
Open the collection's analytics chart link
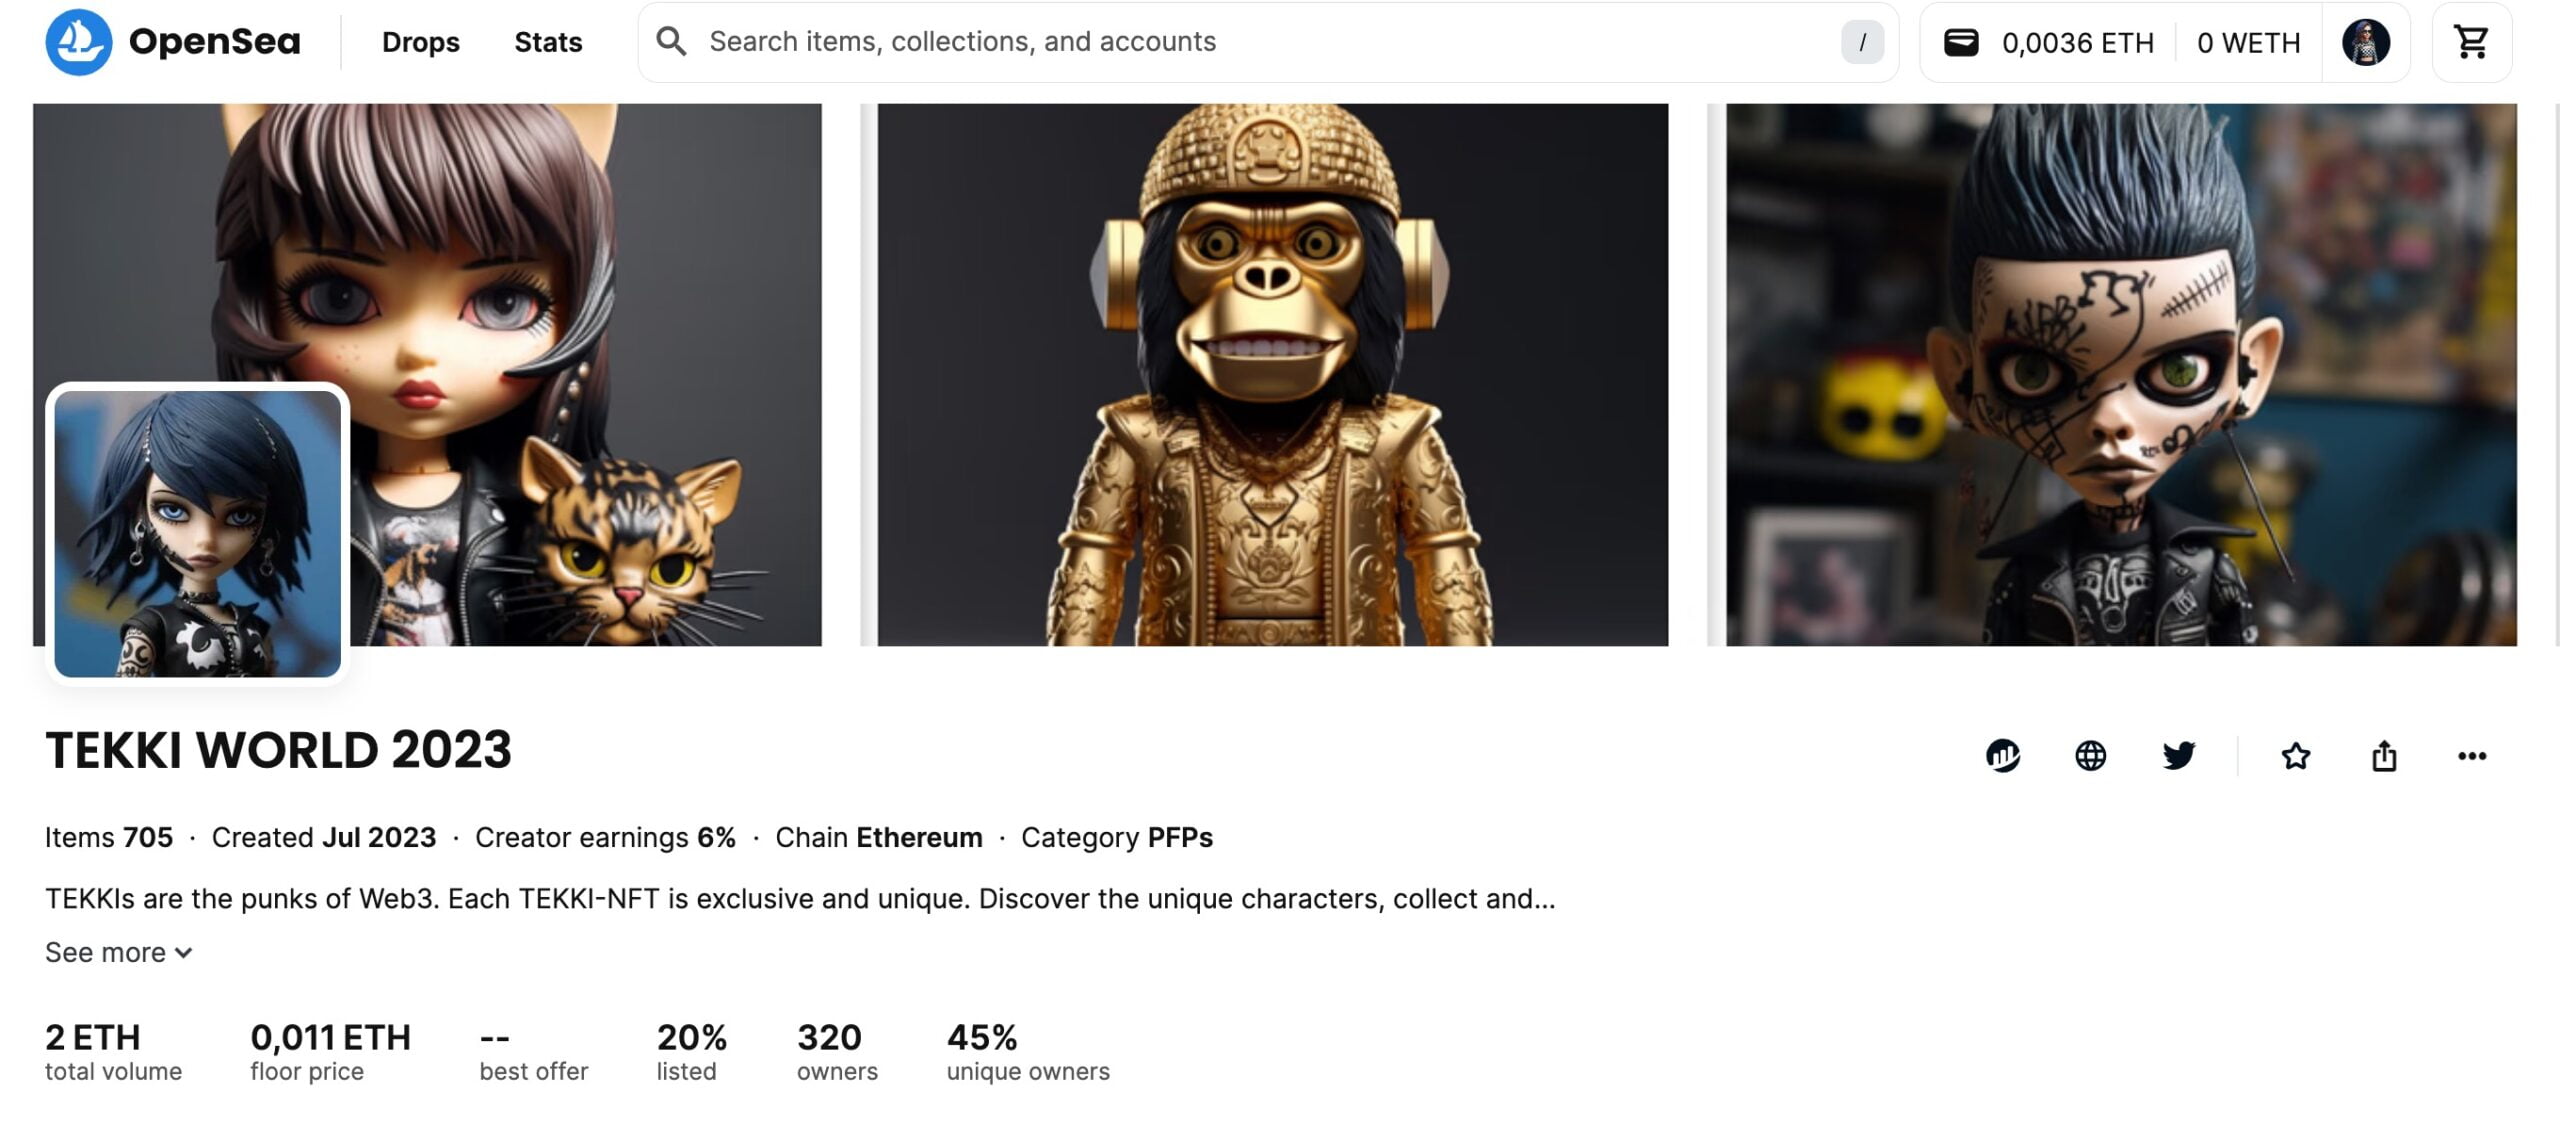tap(2002, 755)
